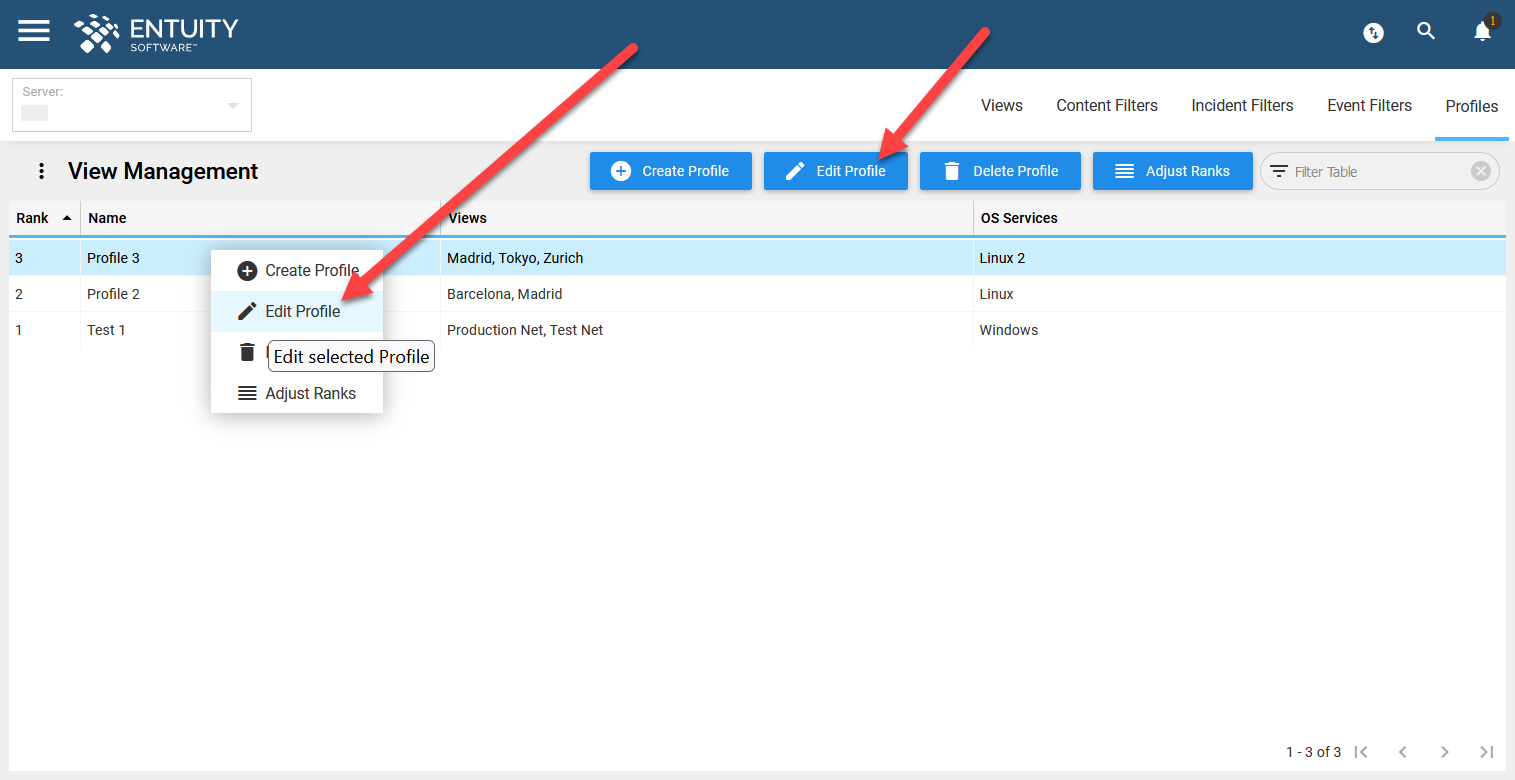Select the Test 1 row name
Screen dimensions: 1515x780
pos(106,330)
